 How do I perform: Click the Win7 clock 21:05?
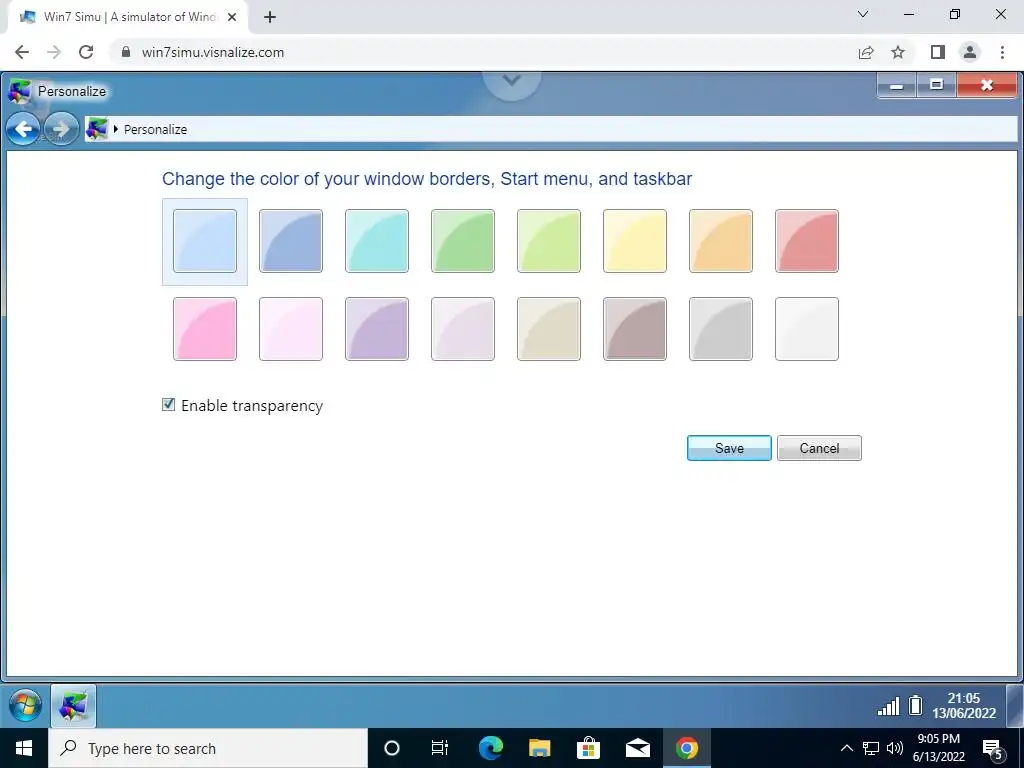964,705
